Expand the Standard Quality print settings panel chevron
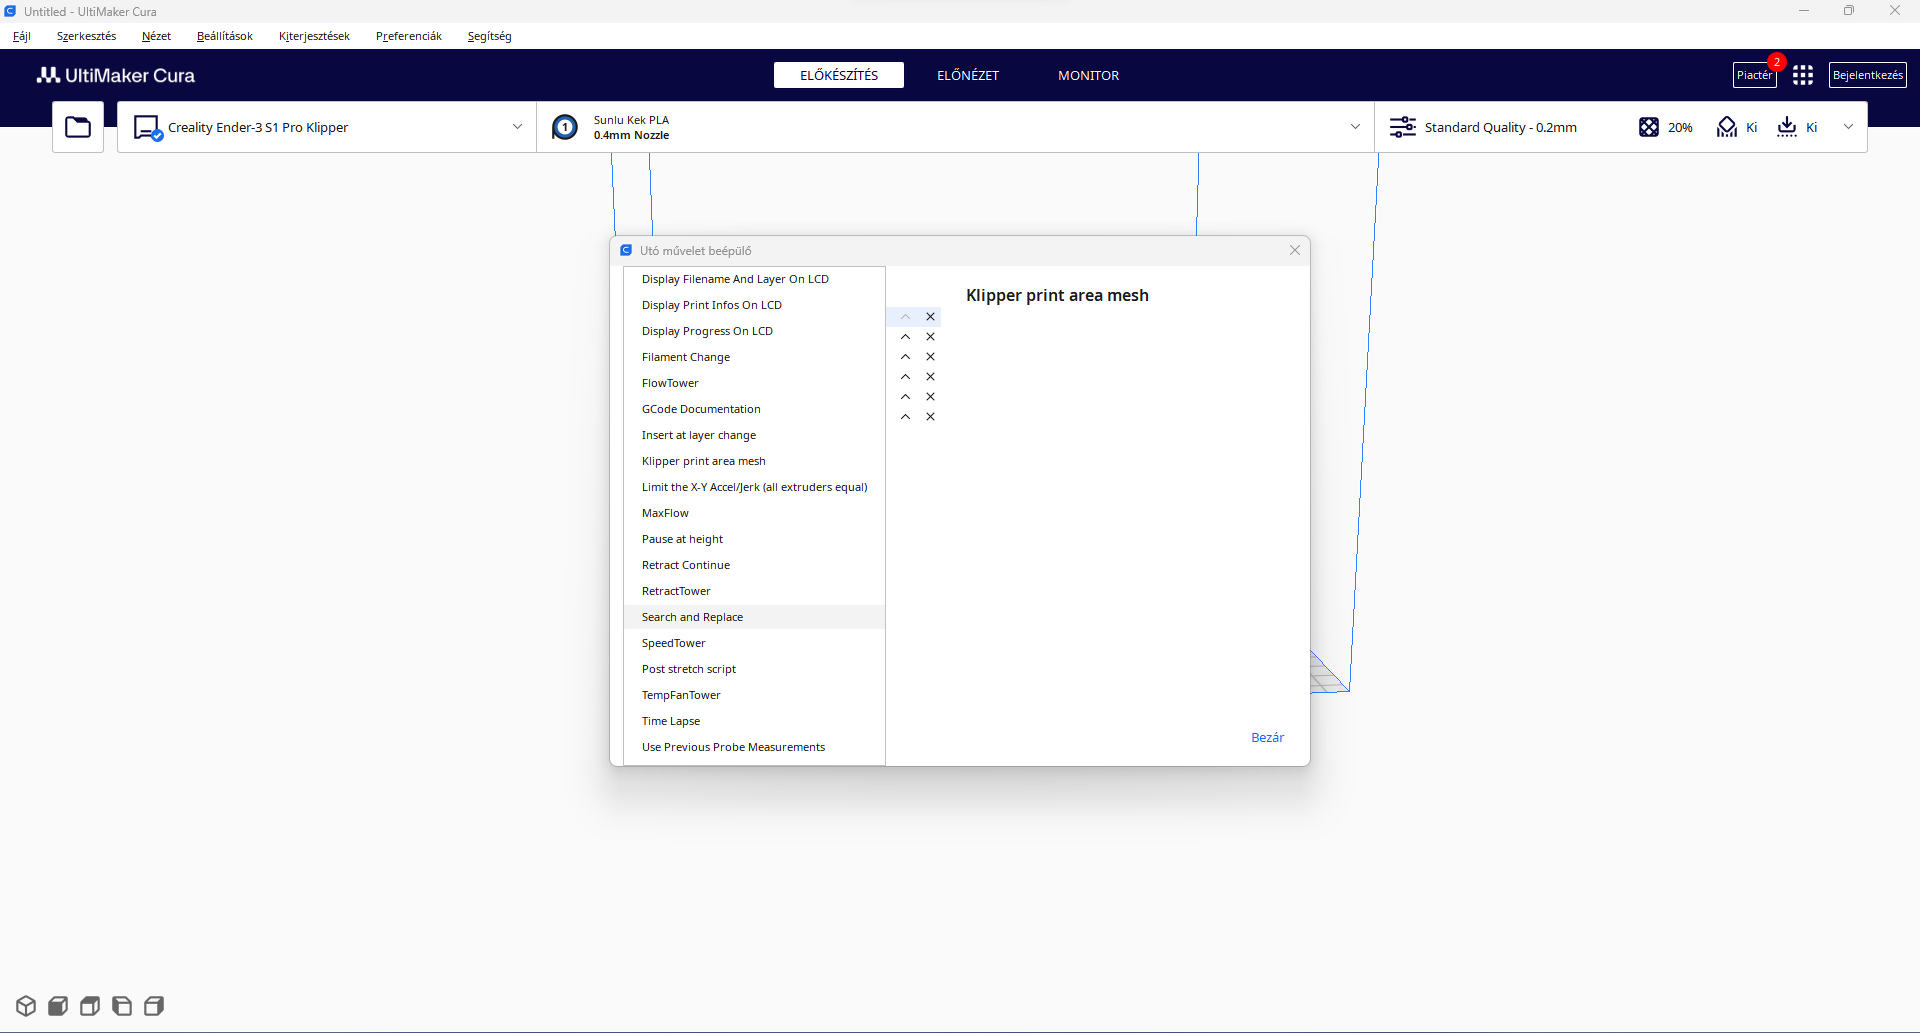 pyautogui.click(x=1848, y=127)
